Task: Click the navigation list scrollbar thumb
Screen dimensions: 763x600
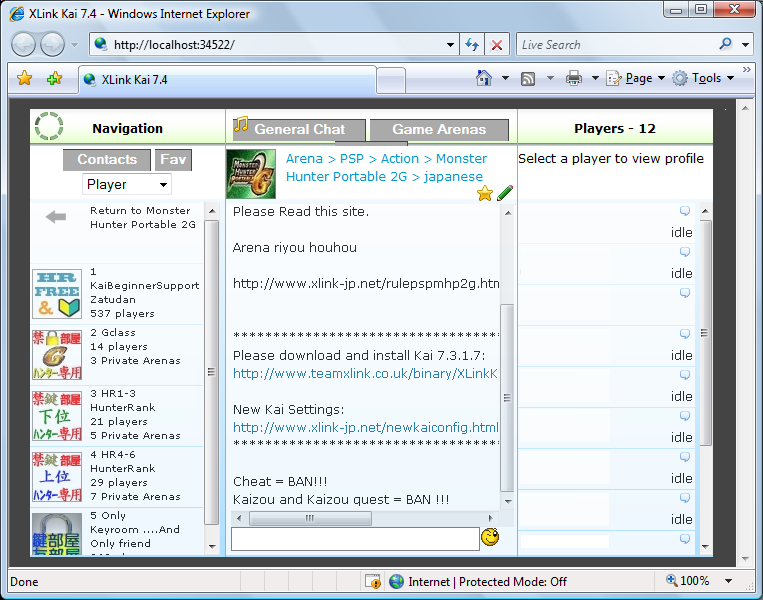Action: 211,372
